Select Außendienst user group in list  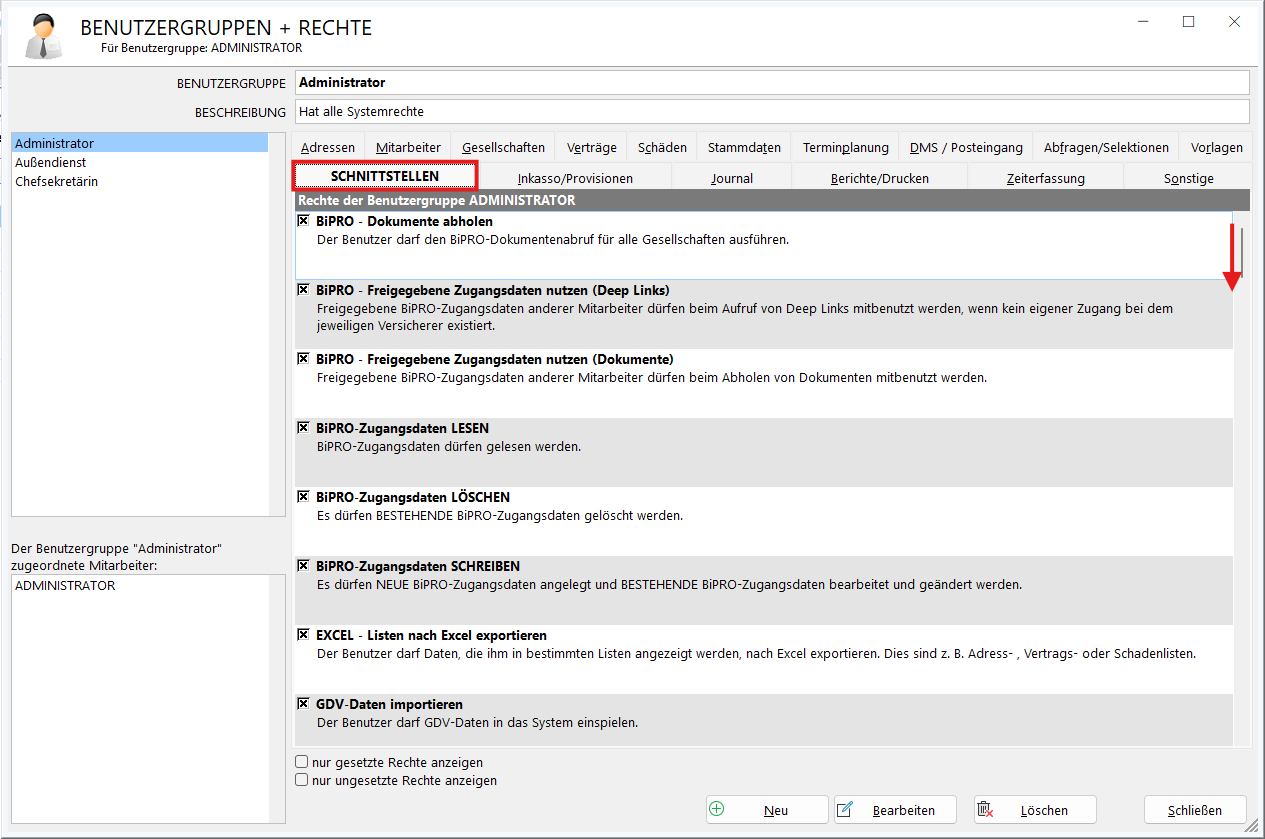50,163
